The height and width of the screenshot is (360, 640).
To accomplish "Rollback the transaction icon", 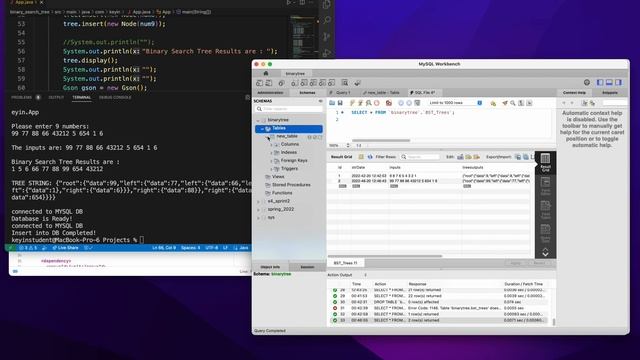I will (409, 103).
